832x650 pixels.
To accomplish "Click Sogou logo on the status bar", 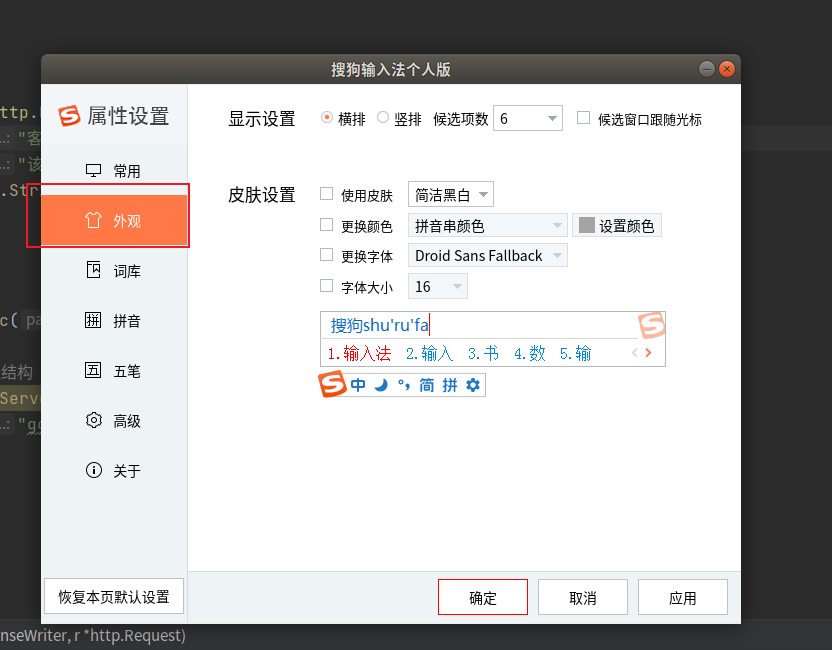I will point(332,384).
